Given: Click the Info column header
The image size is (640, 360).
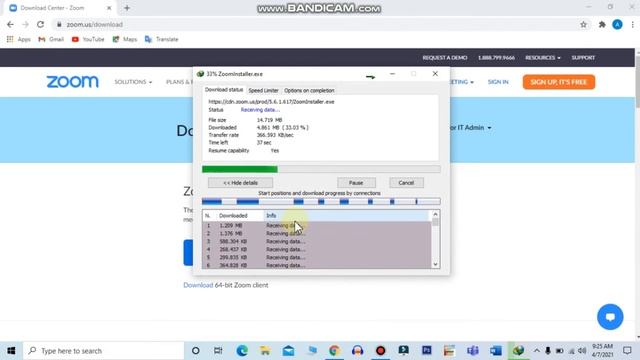Looking at the screenshot, I should (x=347, y=216).
